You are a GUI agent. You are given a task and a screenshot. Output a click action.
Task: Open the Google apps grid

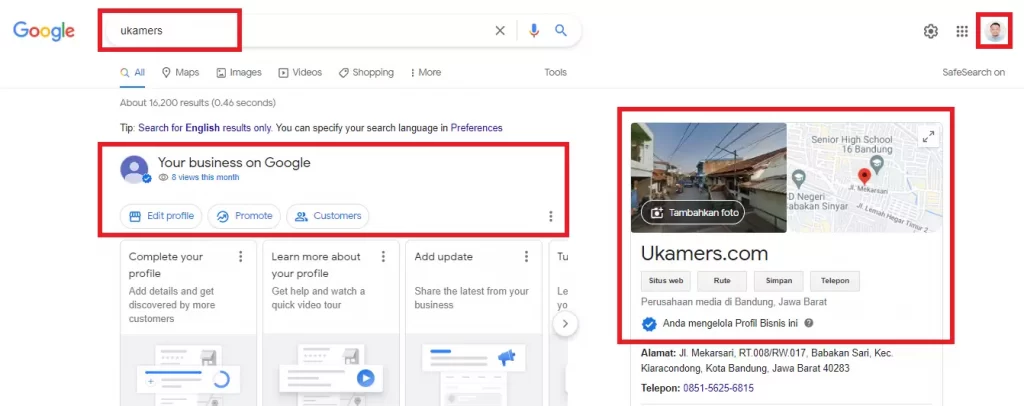962,31
